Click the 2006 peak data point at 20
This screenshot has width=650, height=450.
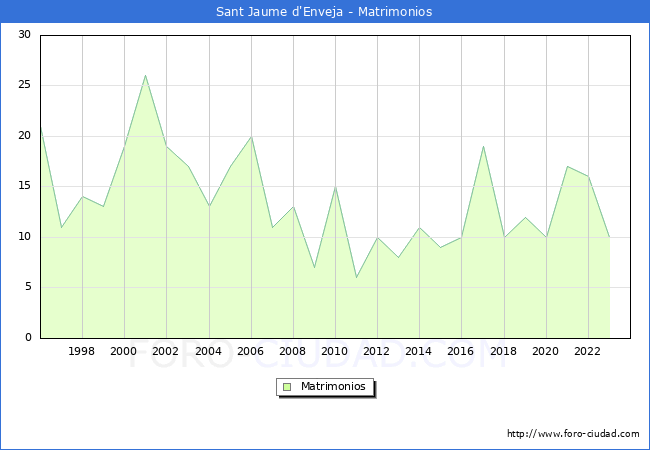[251, 136]
